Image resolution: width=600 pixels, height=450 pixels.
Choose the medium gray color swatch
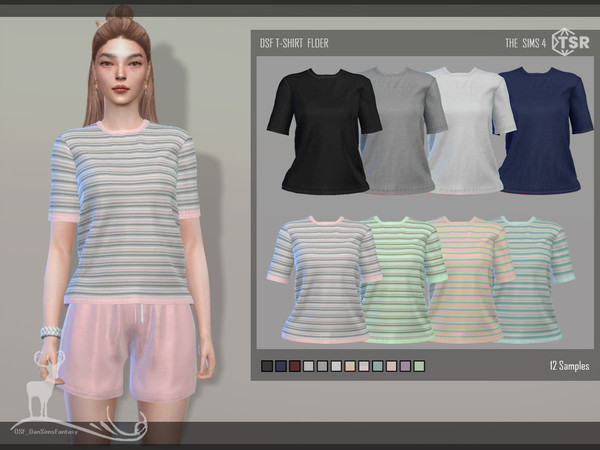[322, 366]
